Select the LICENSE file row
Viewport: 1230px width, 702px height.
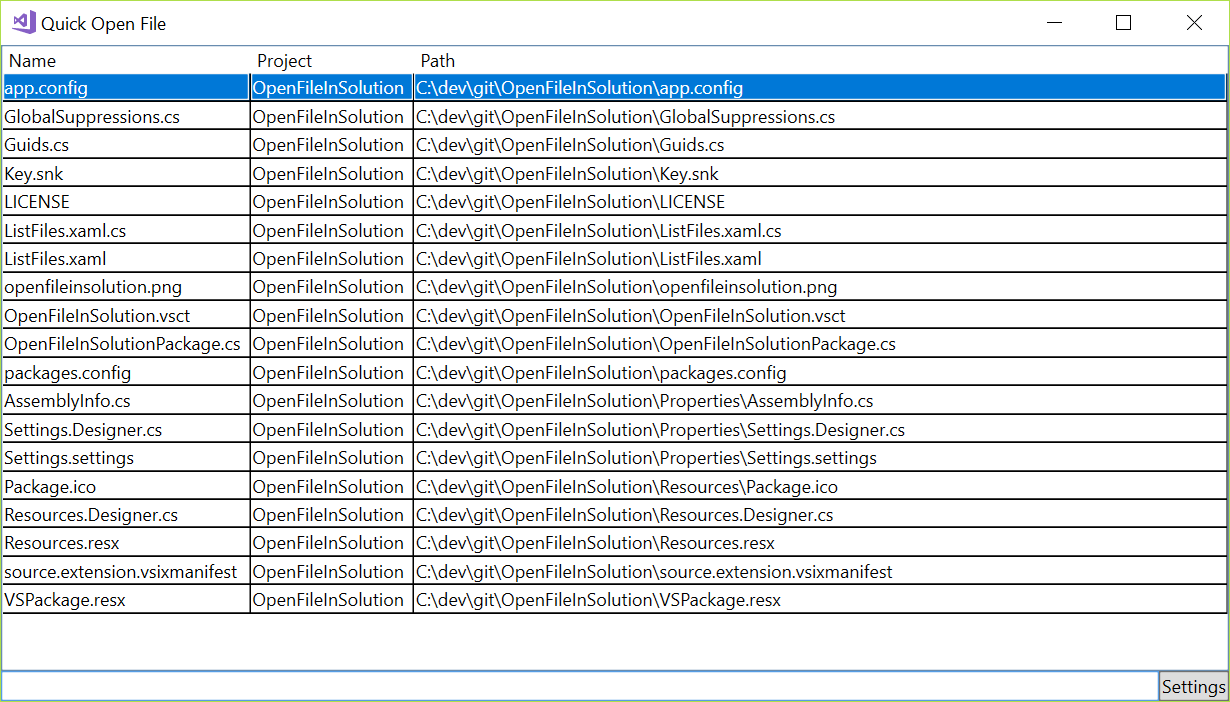click(120, 201)
